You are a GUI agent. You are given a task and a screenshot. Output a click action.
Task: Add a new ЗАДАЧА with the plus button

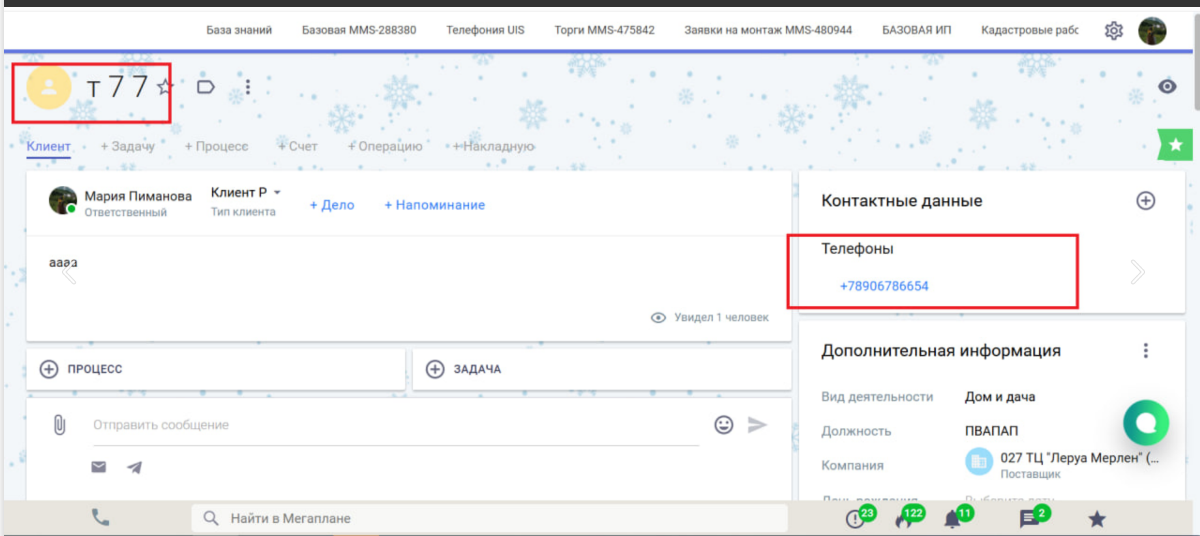point(435,369)
